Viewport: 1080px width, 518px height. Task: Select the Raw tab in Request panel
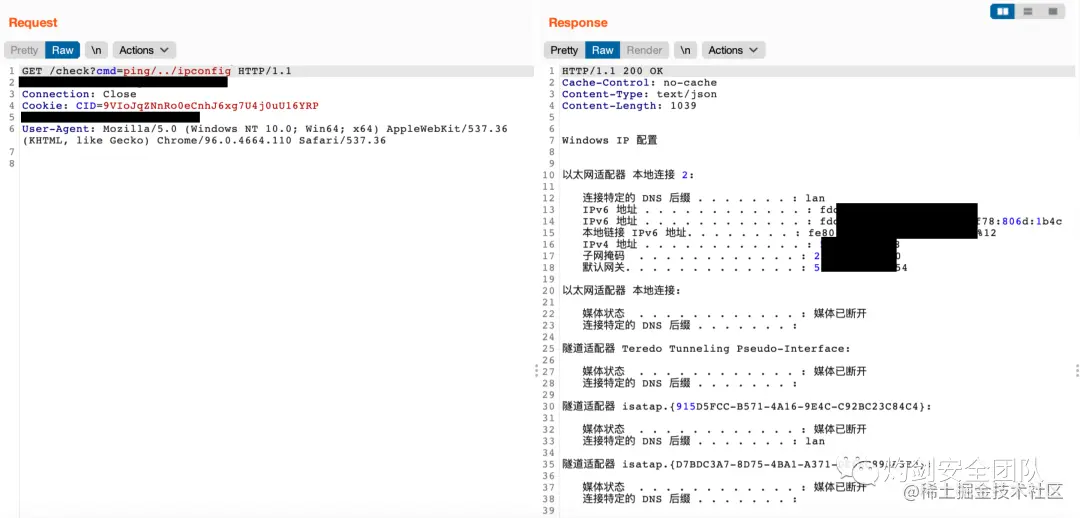point(63,50)
